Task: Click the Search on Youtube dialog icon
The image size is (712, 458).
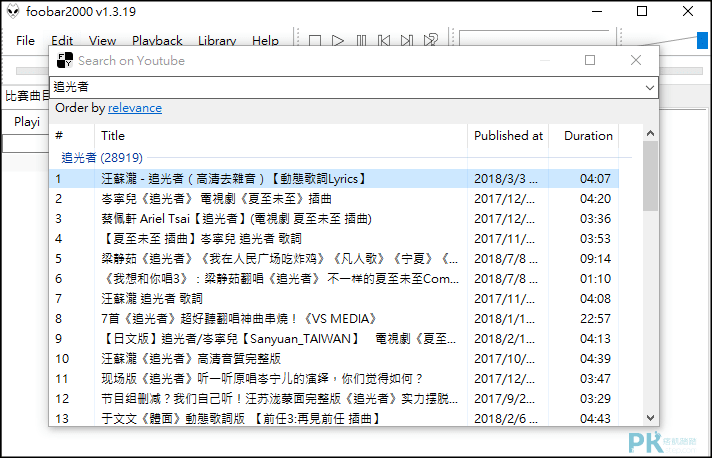Action: pyautogui.click(x=65, y=60)
